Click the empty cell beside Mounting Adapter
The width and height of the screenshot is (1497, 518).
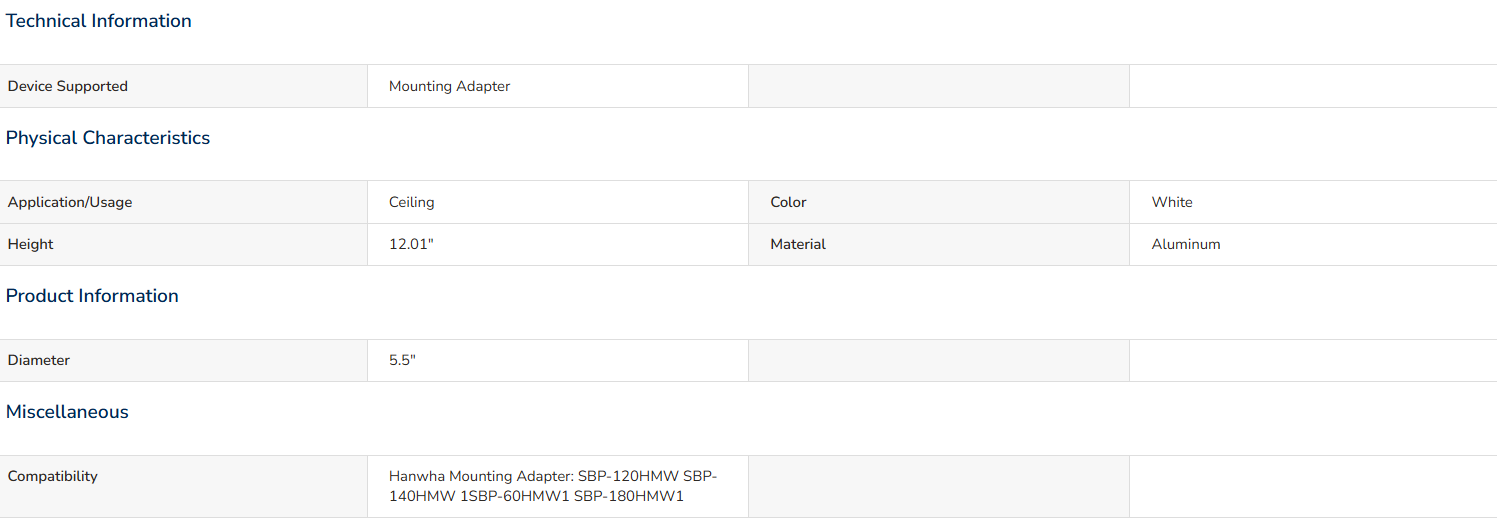[x=939, y=86]
